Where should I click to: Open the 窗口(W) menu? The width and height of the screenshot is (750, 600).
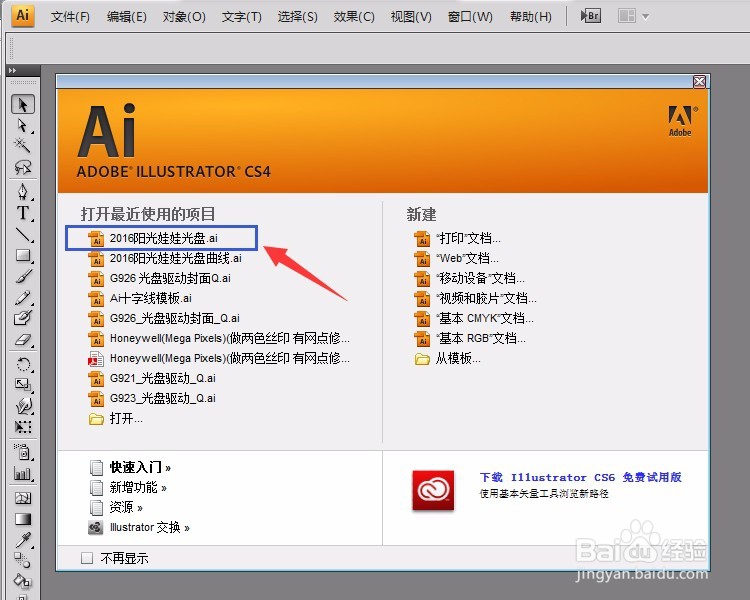[470, 17]
